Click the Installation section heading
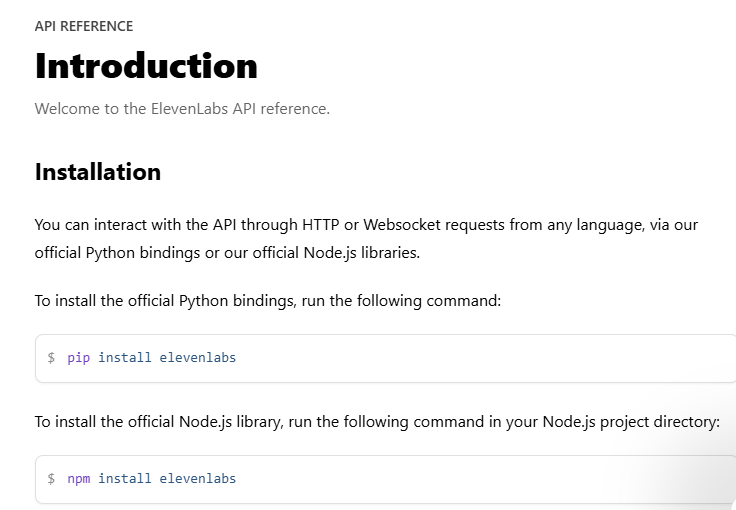This screenshot has height=510, width=736. (x=98, y=172)
